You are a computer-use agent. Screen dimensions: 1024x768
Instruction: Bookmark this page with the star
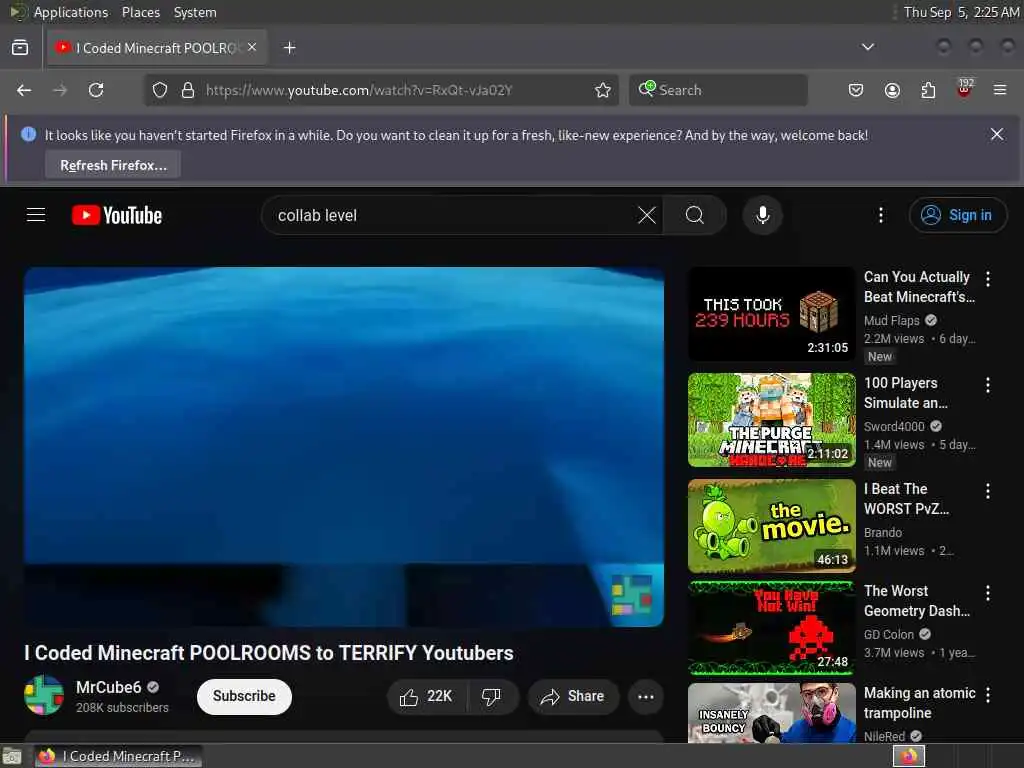click(x=603, y=90)
